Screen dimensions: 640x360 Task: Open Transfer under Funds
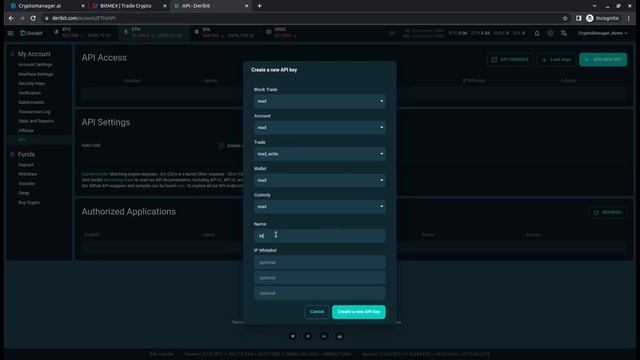(27, 184)
